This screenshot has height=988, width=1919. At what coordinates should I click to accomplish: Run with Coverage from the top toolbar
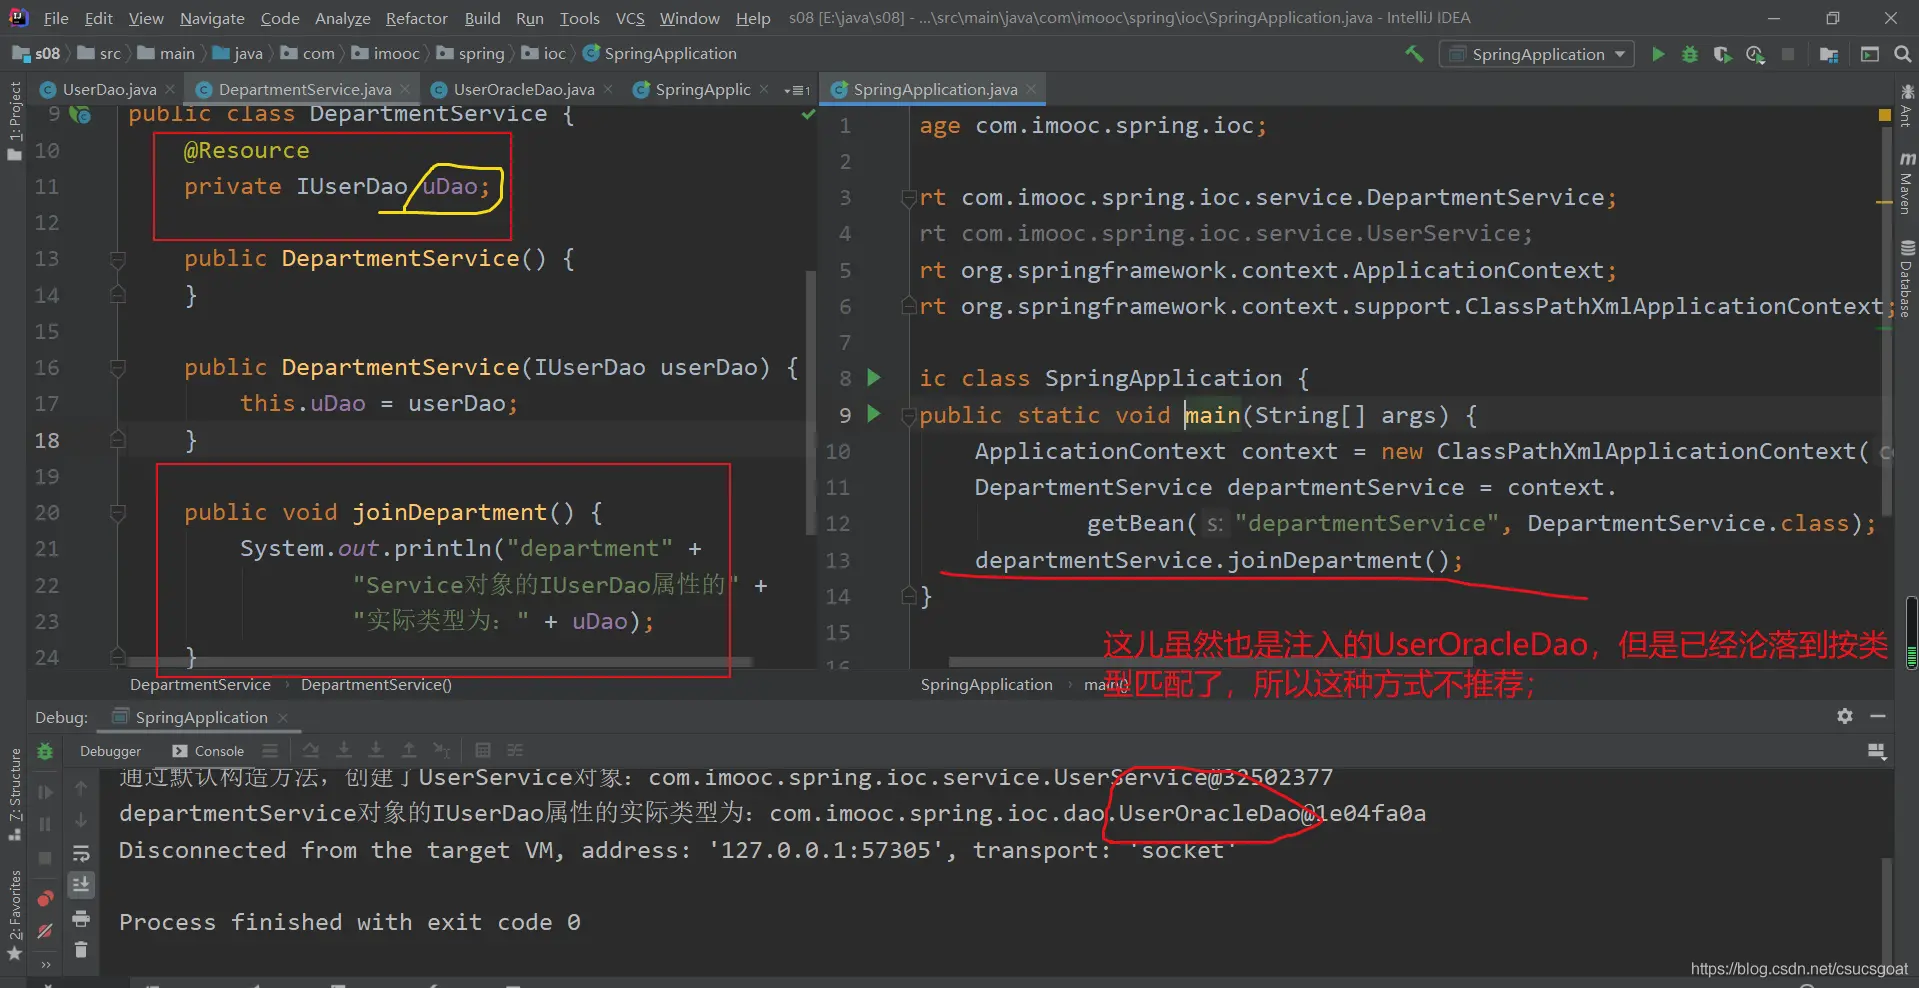[x=1722, y=54]
